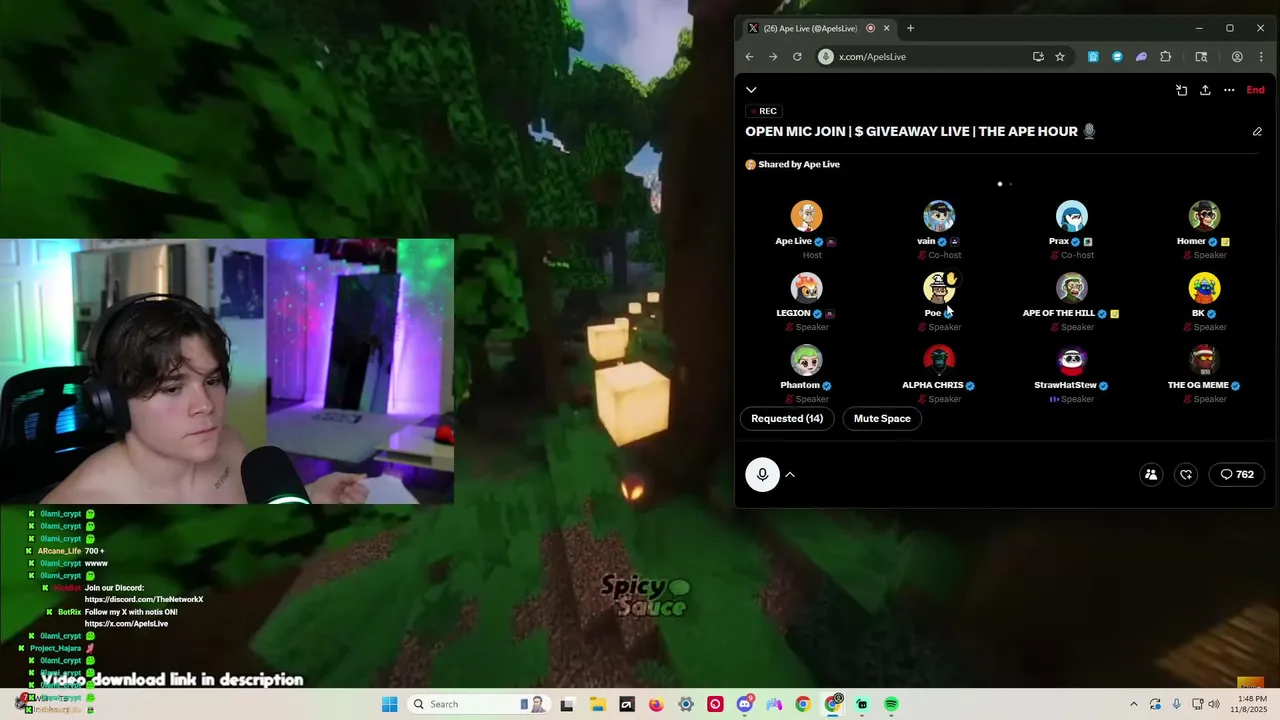
Task: Collapse the Space panel chevron
Action: point(751,90)
